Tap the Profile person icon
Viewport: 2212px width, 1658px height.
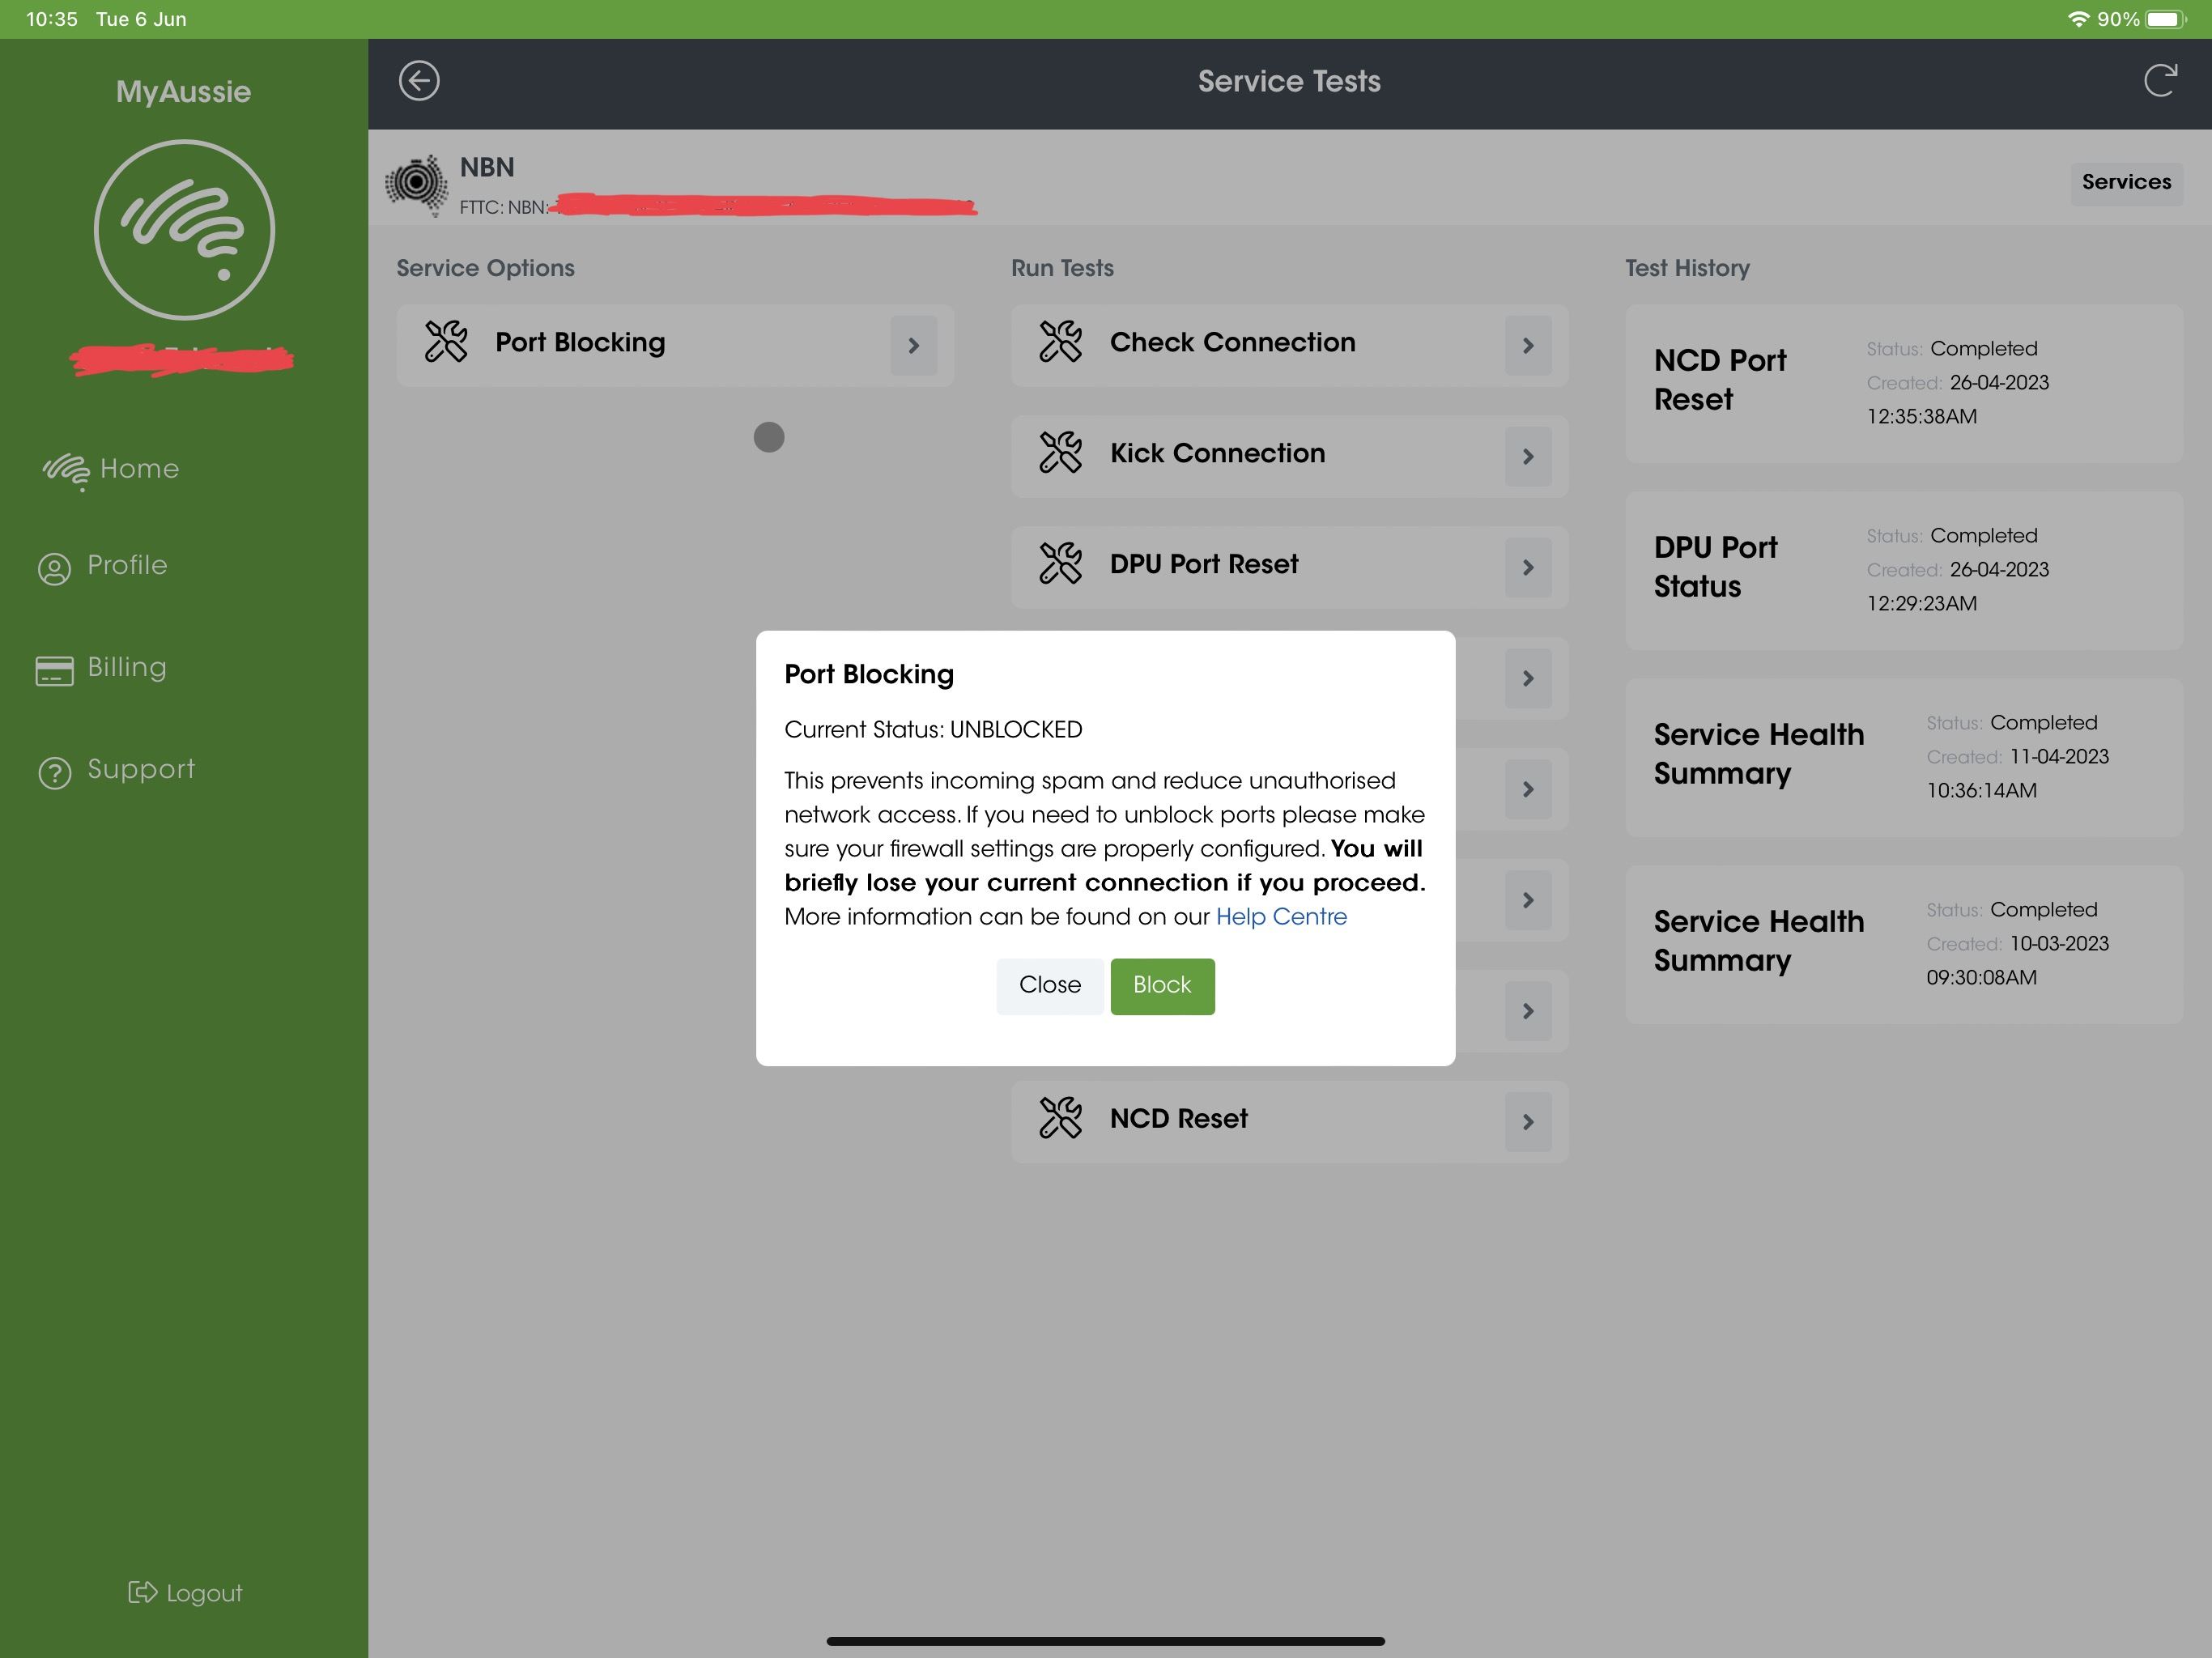coord(55,568)
